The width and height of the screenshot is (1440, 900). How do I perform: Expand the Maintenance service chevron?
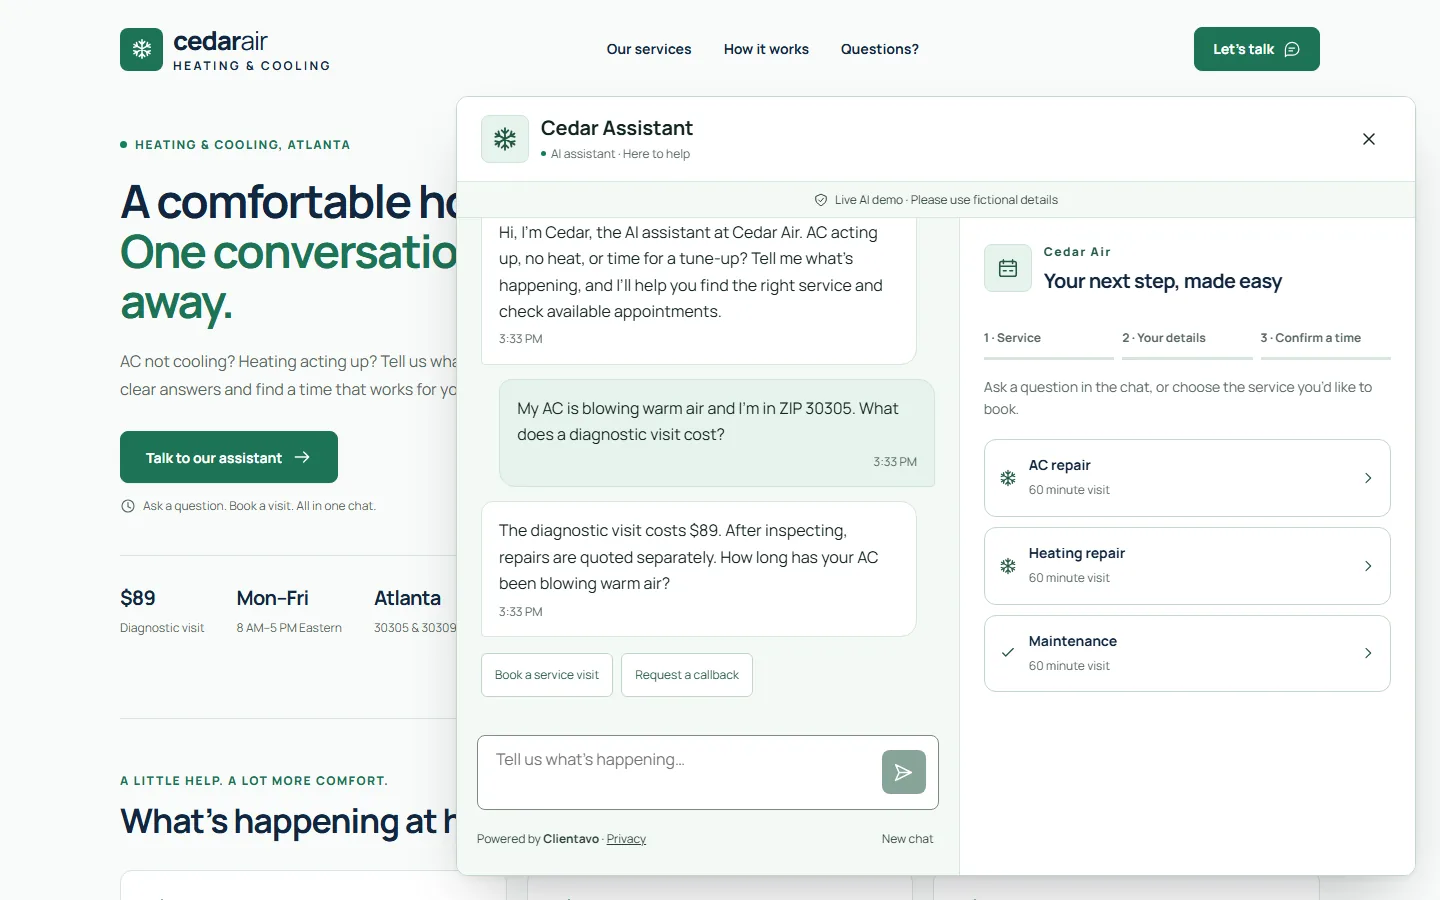1368,653
